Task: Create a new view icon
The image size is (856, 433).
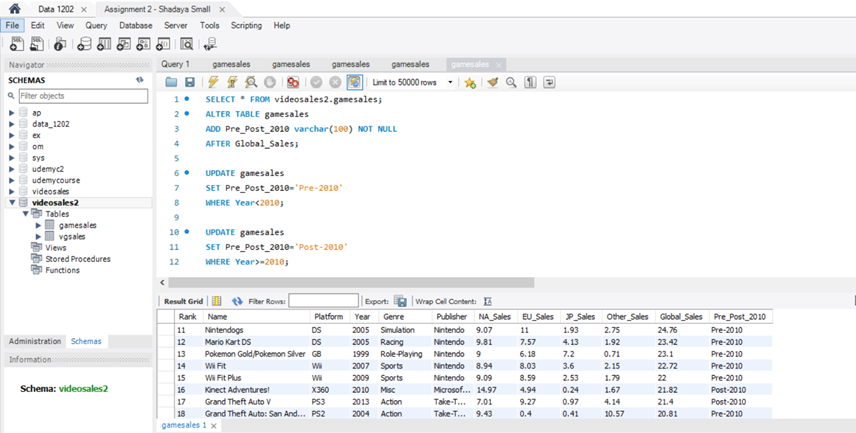Action: 123,44
